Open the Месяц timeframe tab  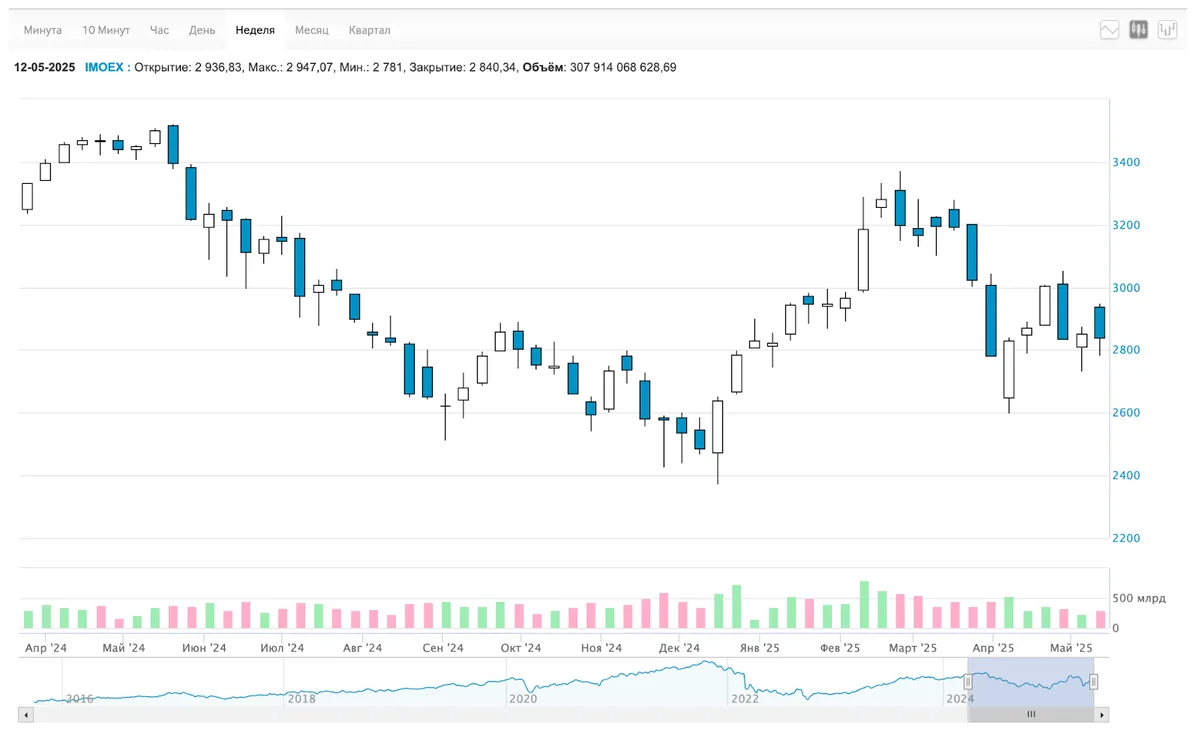coord(312,30)
